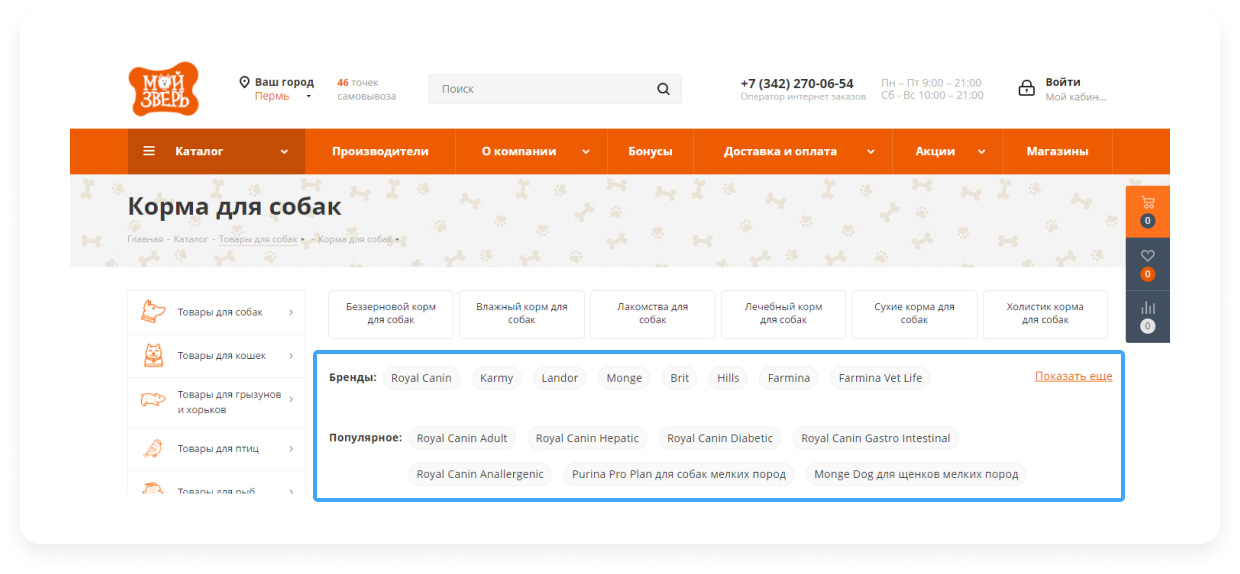Choose the Brit brand tag
The image size is (1240, 574).
pos(680,378)
